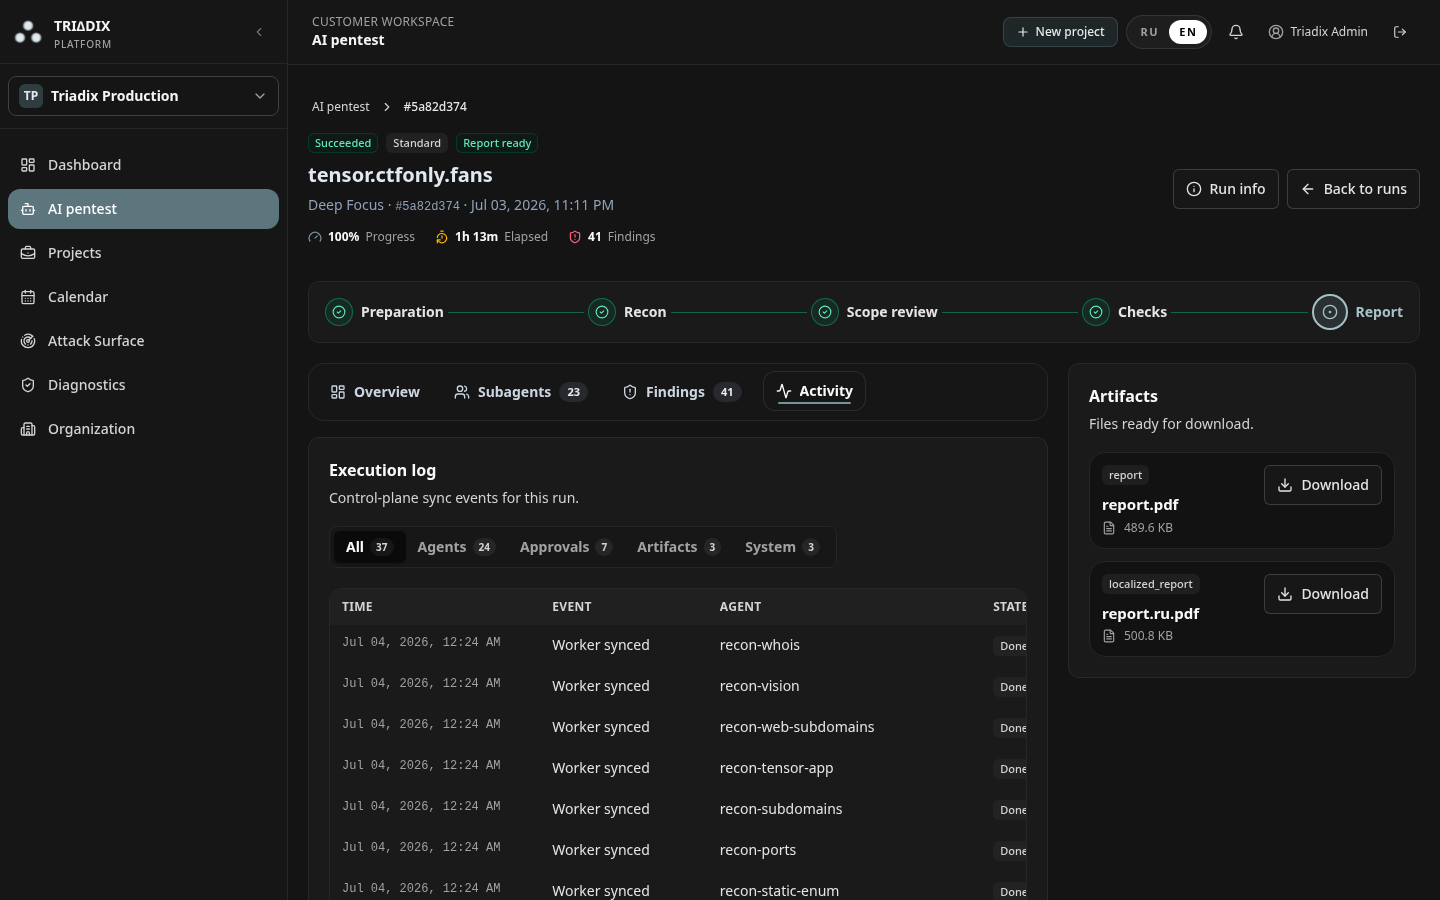This screenshot has height=900, width=1440.
Task: Open the Triadix Production workspace dropdown
Action: (x=143, y=96)
